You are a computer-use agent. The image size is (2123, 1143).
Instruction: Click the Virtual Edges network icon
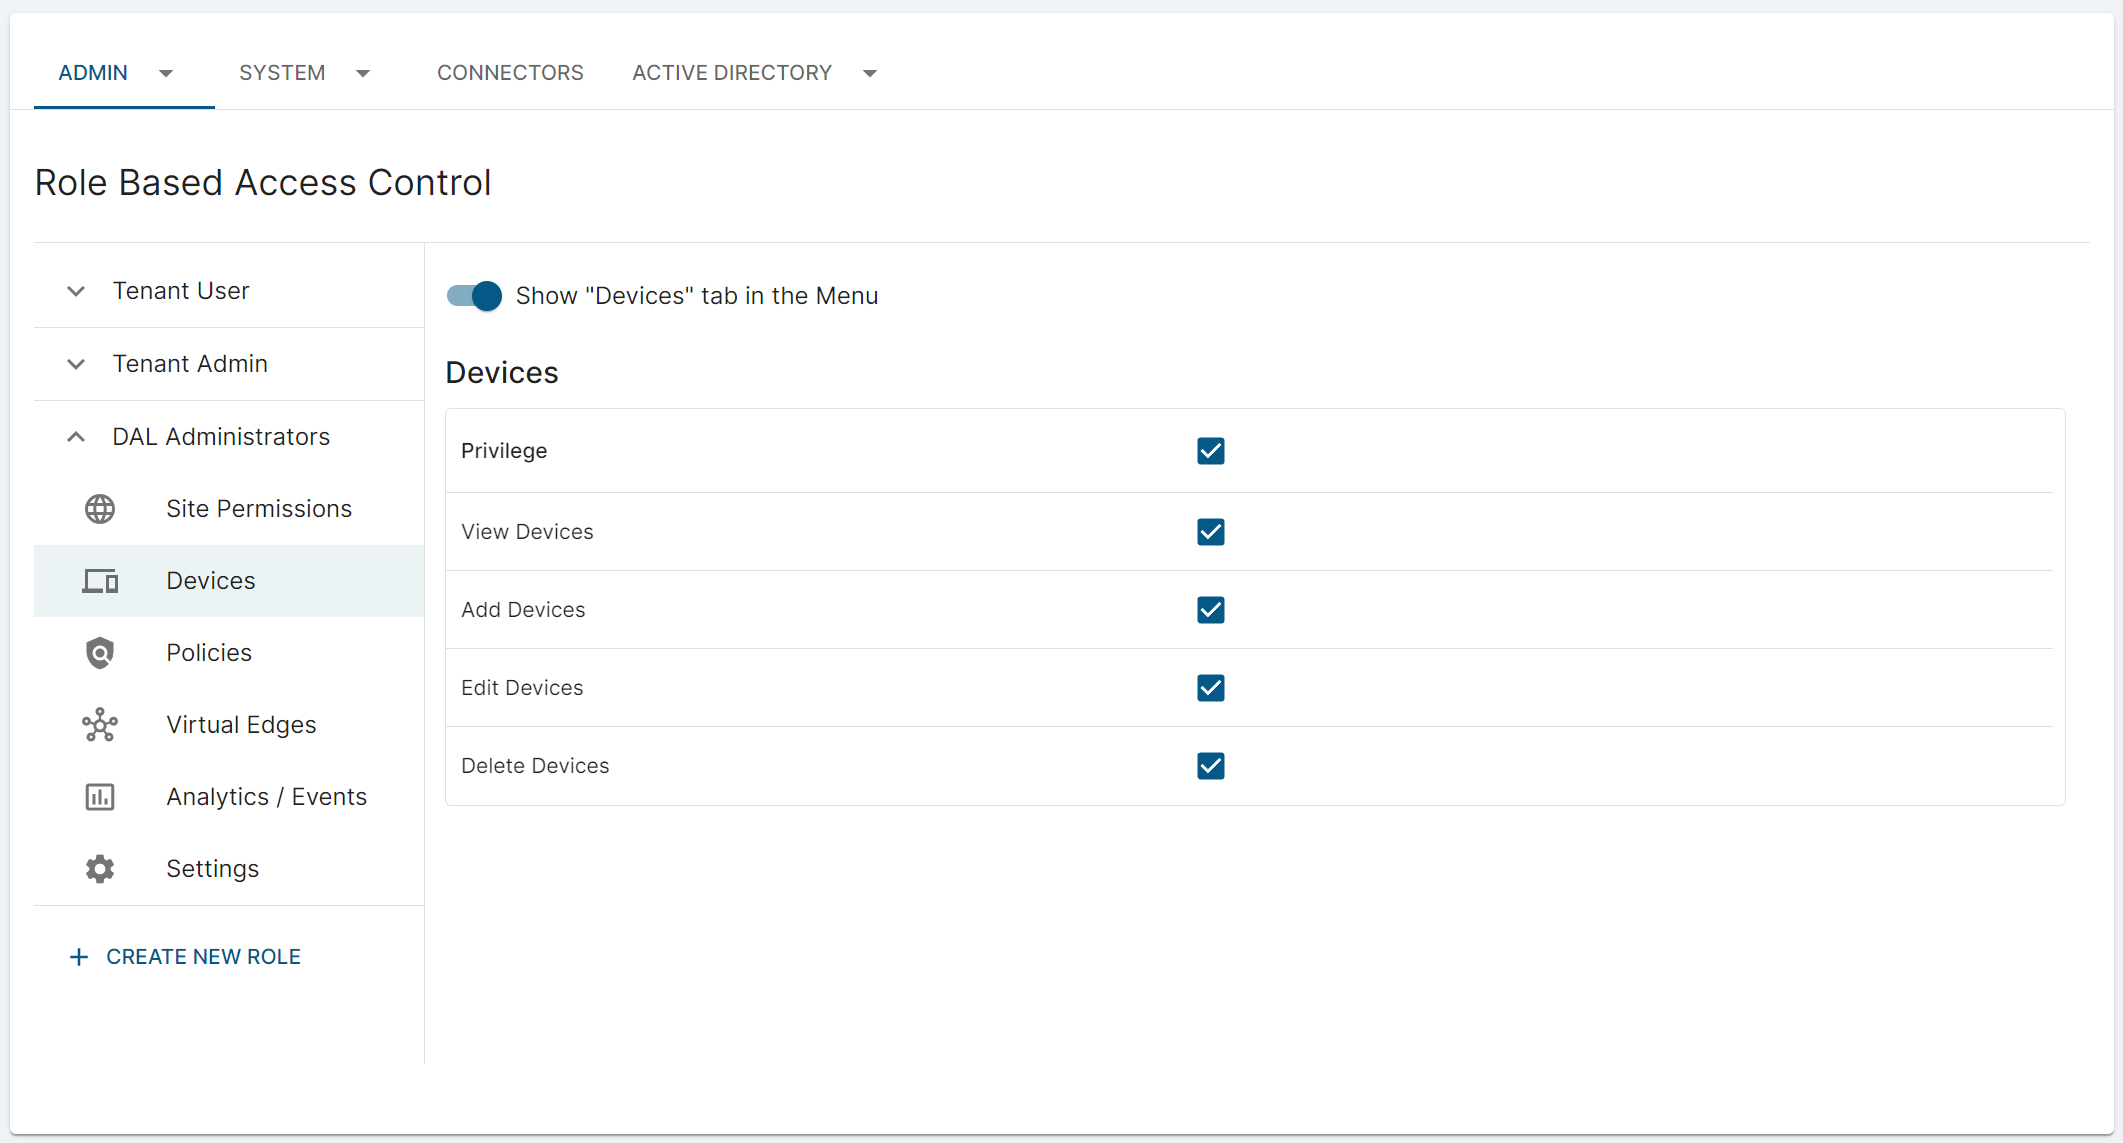tap(100, 725)
